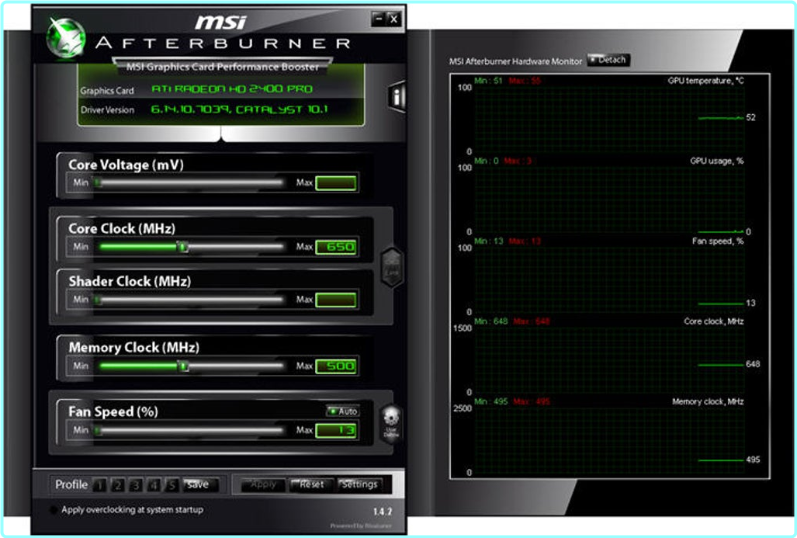Screen dimensions: 797x538
Task: Click the Fan Speed slider track
Action: pyautogui.click(x=191, y=430)
